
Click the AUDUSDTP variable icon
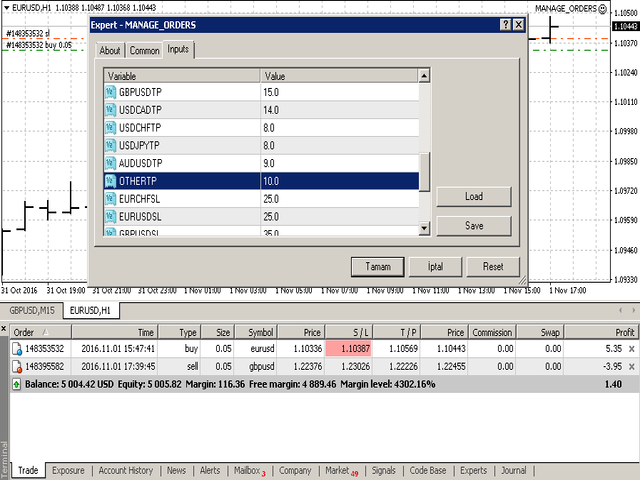[x=110, y=163]
